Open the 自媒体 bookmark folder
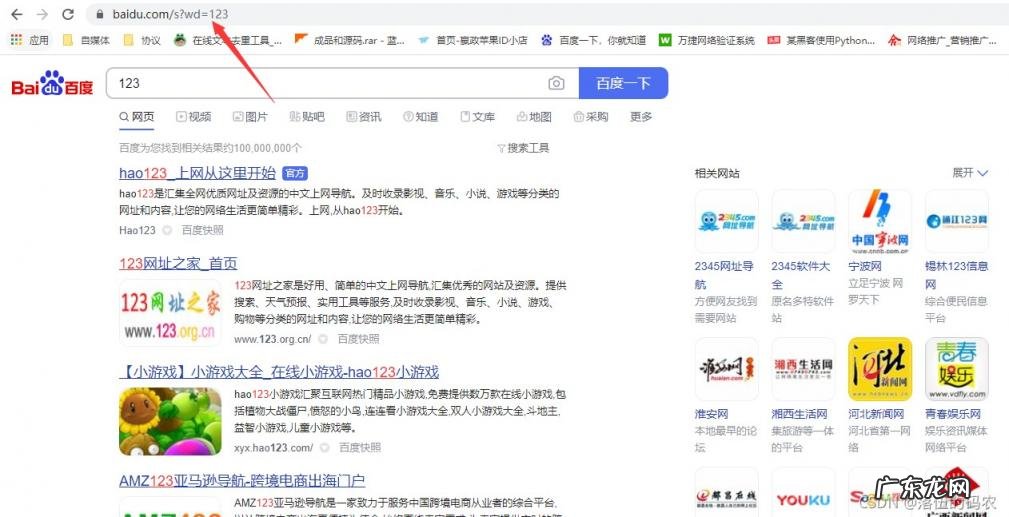Screen dimensions: 1009x517 [x=86, y=40]
